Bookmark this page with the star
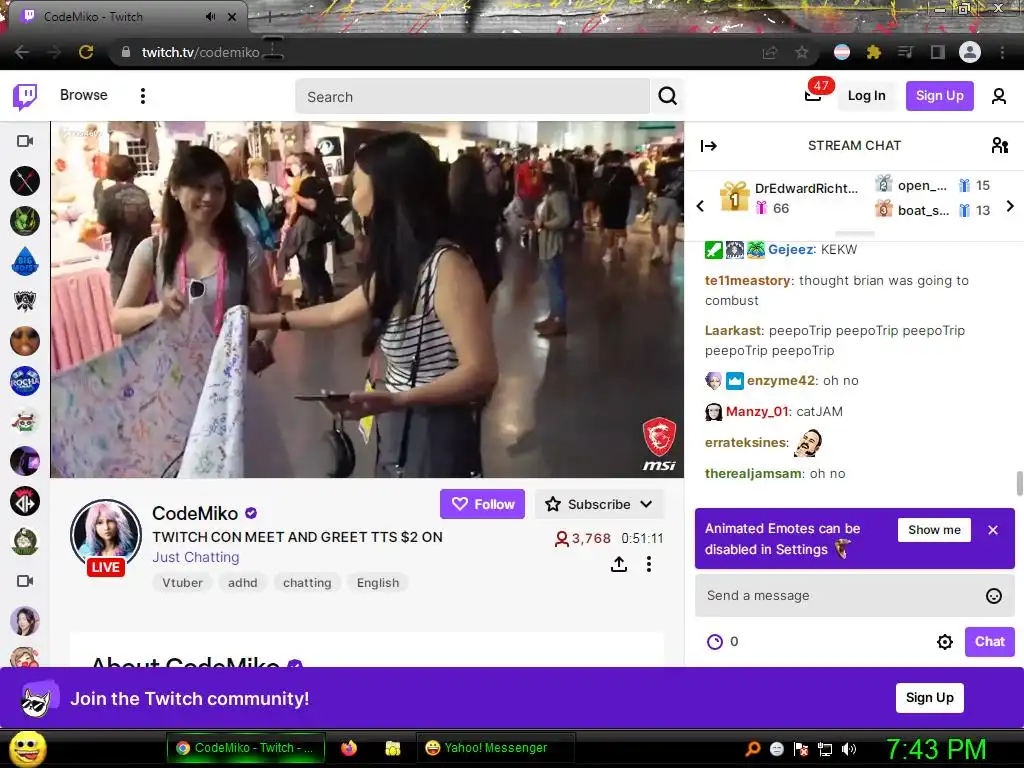 [801, 52]
